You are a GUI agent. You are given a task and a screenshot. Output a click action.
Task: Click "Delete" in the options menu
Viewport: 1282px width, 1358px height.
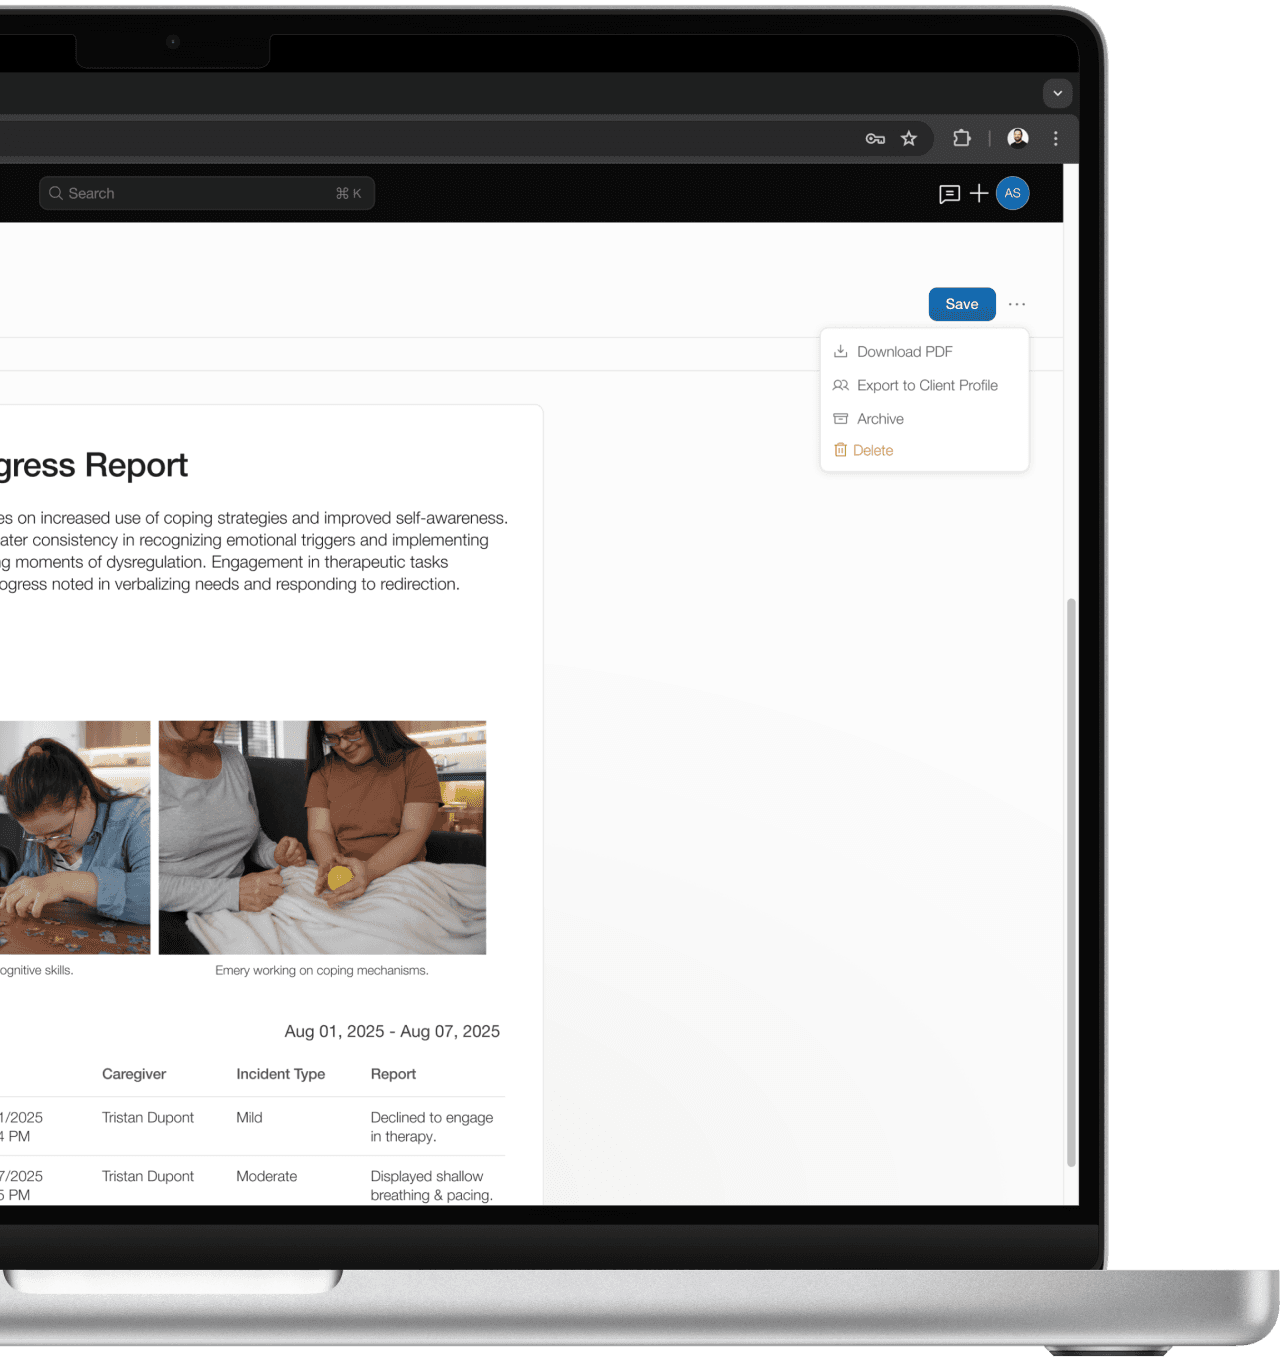coord(874,450)
